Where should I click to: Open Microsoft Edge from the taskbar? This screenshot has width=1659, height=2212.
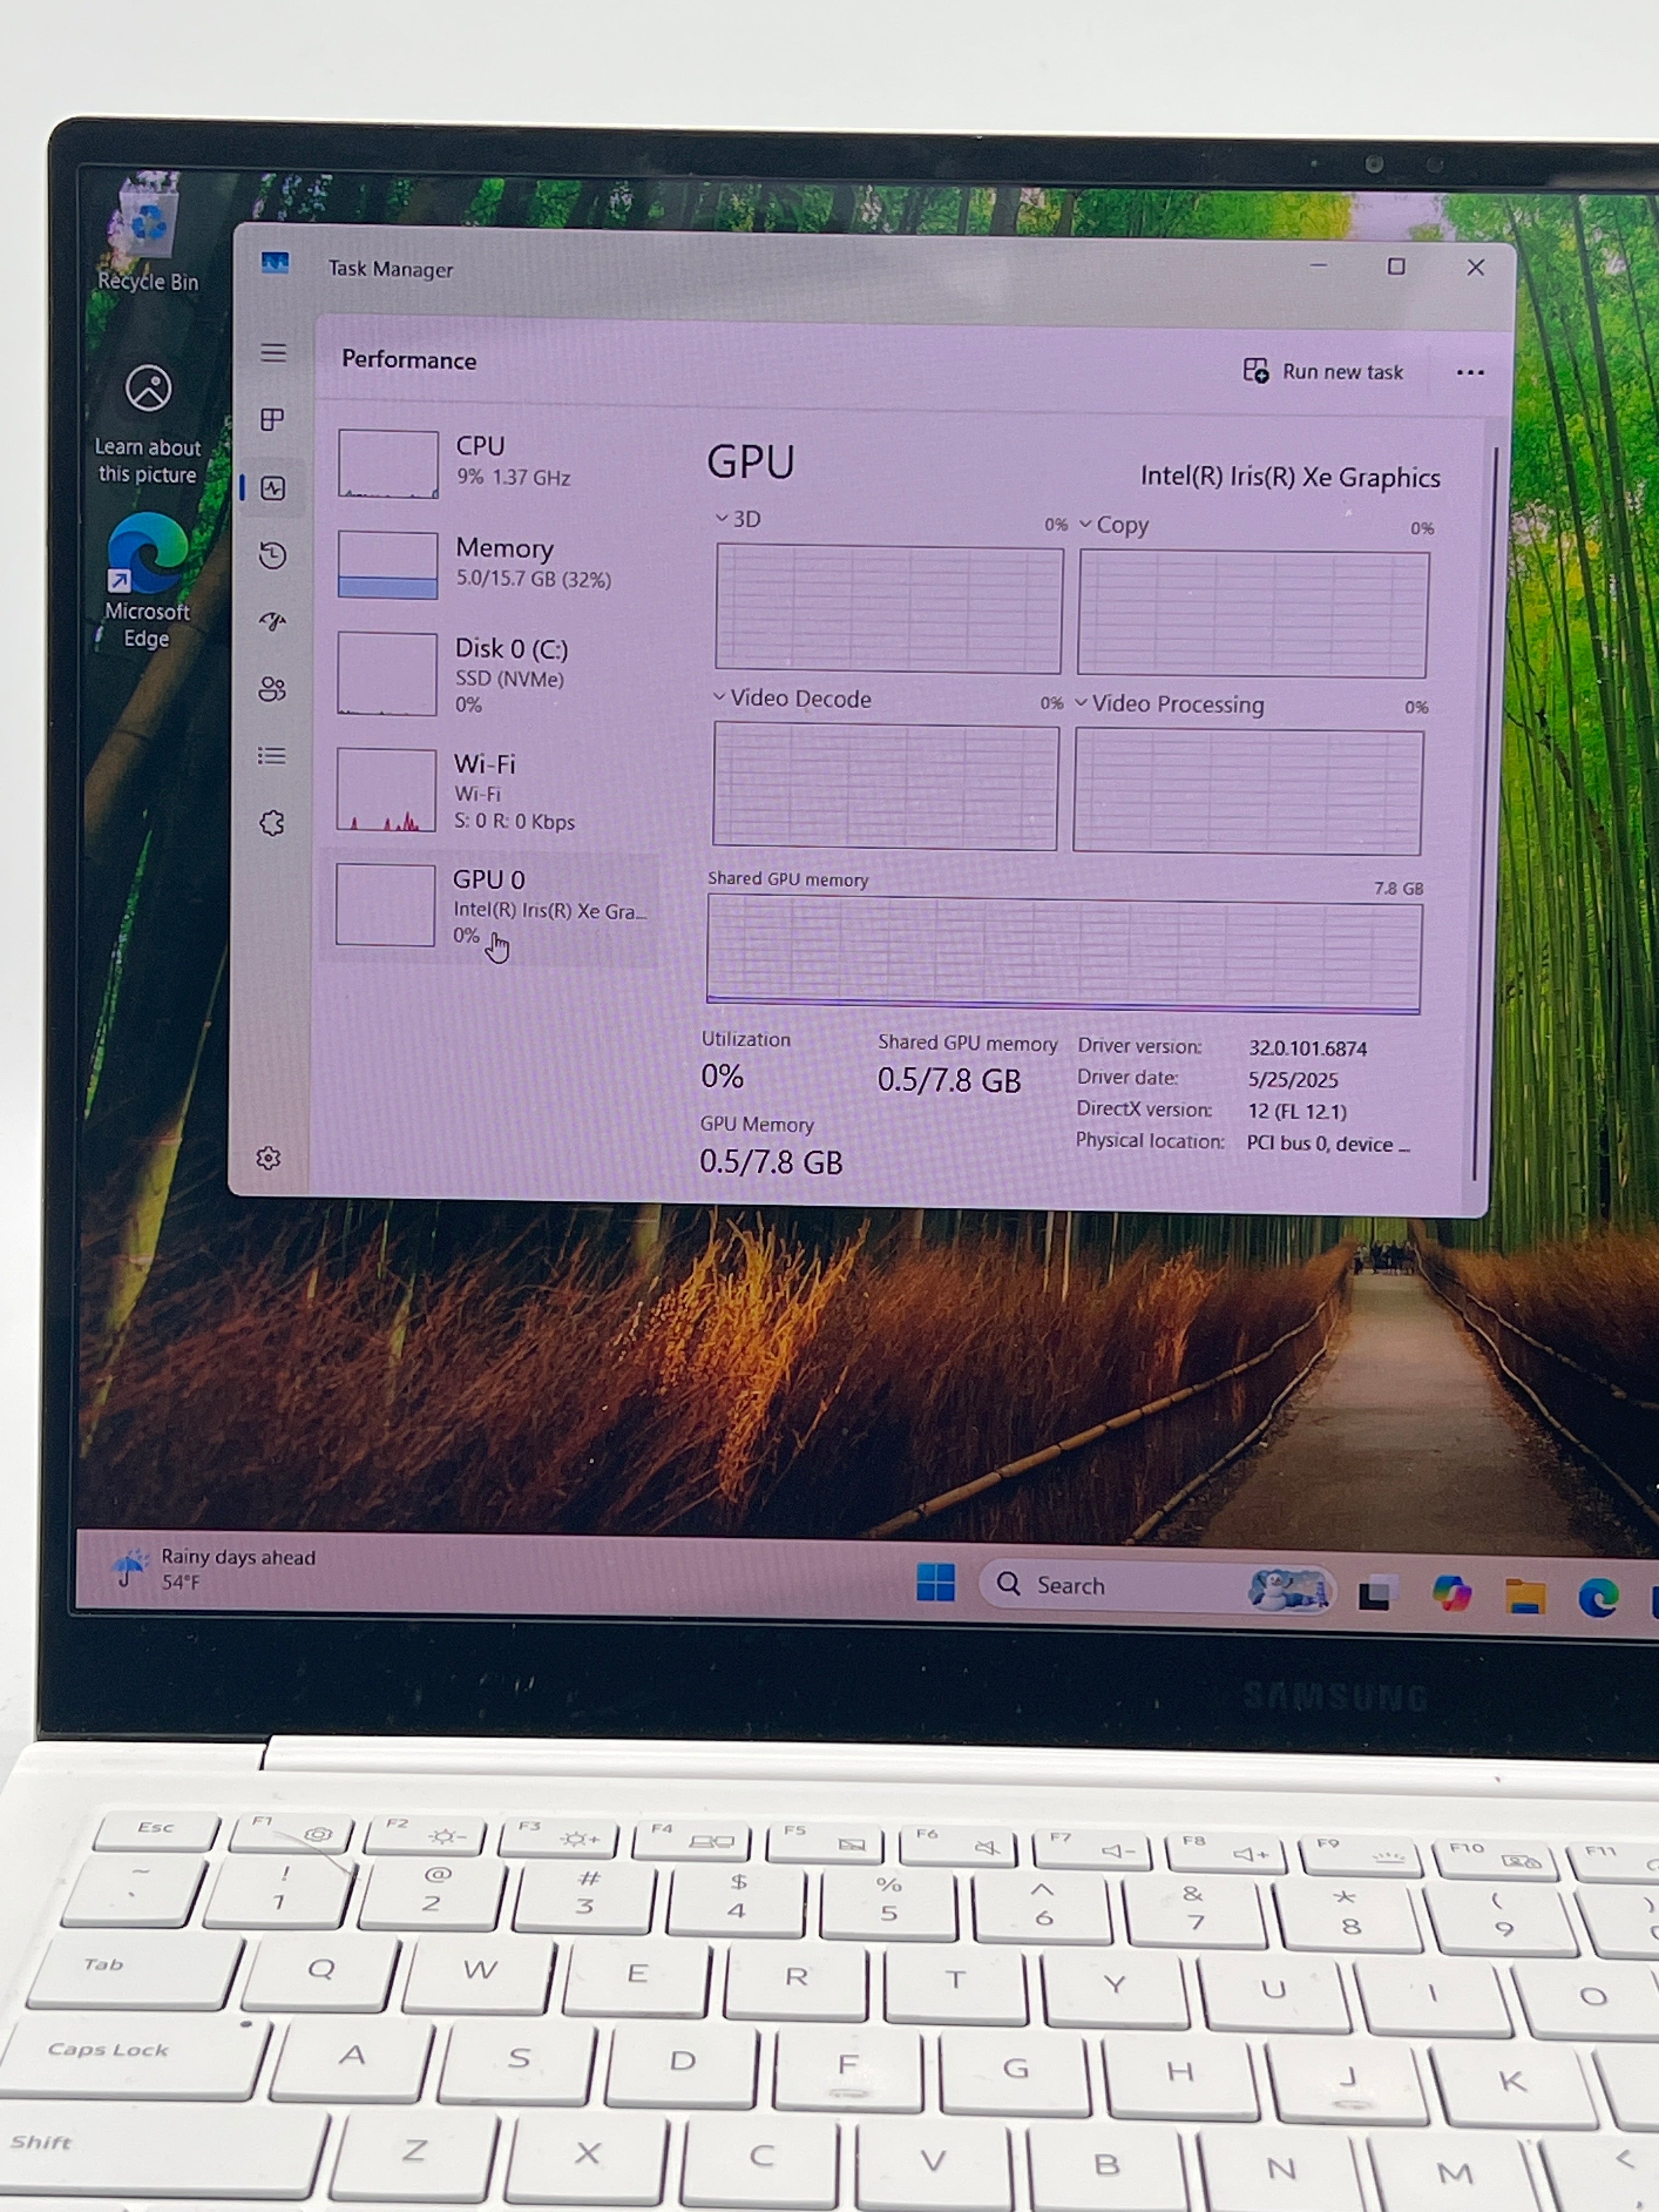(x=1598, y=1598)
